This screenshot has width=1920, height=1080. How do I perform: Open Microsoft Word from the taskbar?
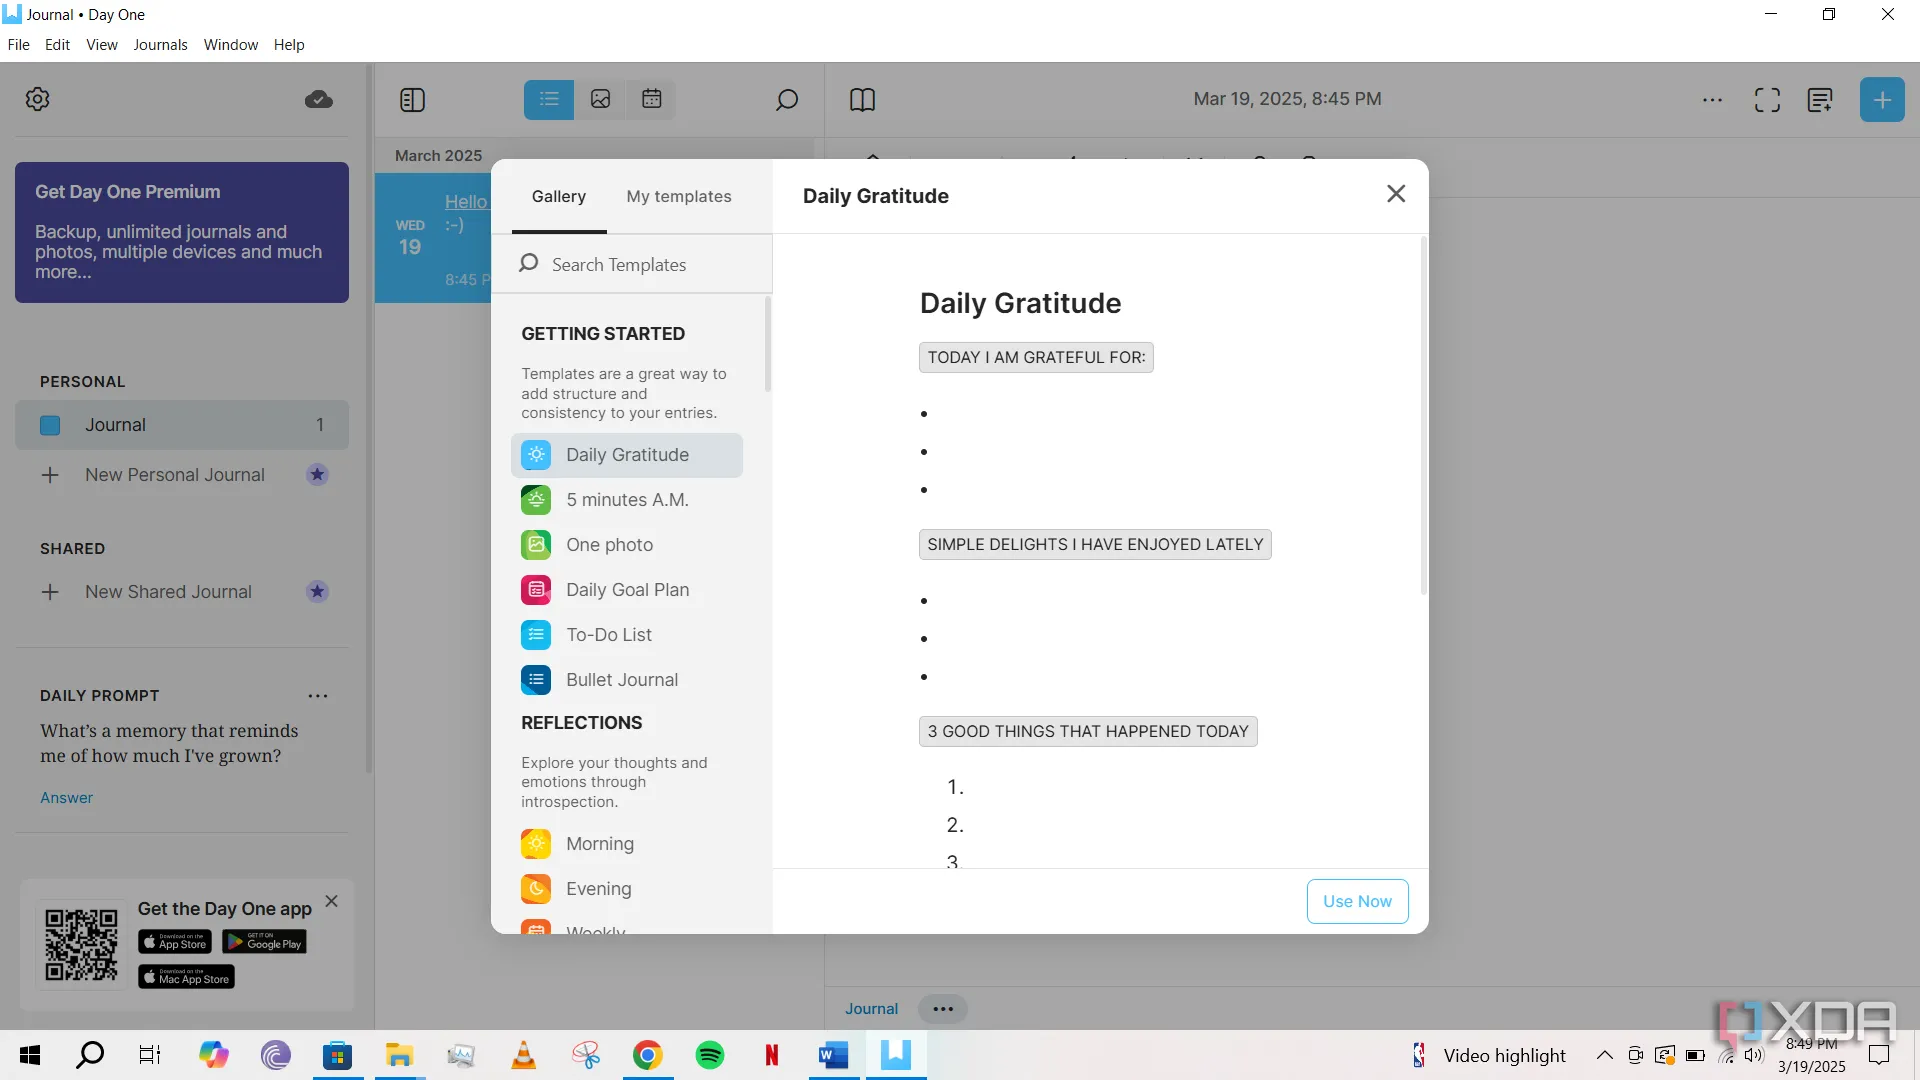point(833,1055)
